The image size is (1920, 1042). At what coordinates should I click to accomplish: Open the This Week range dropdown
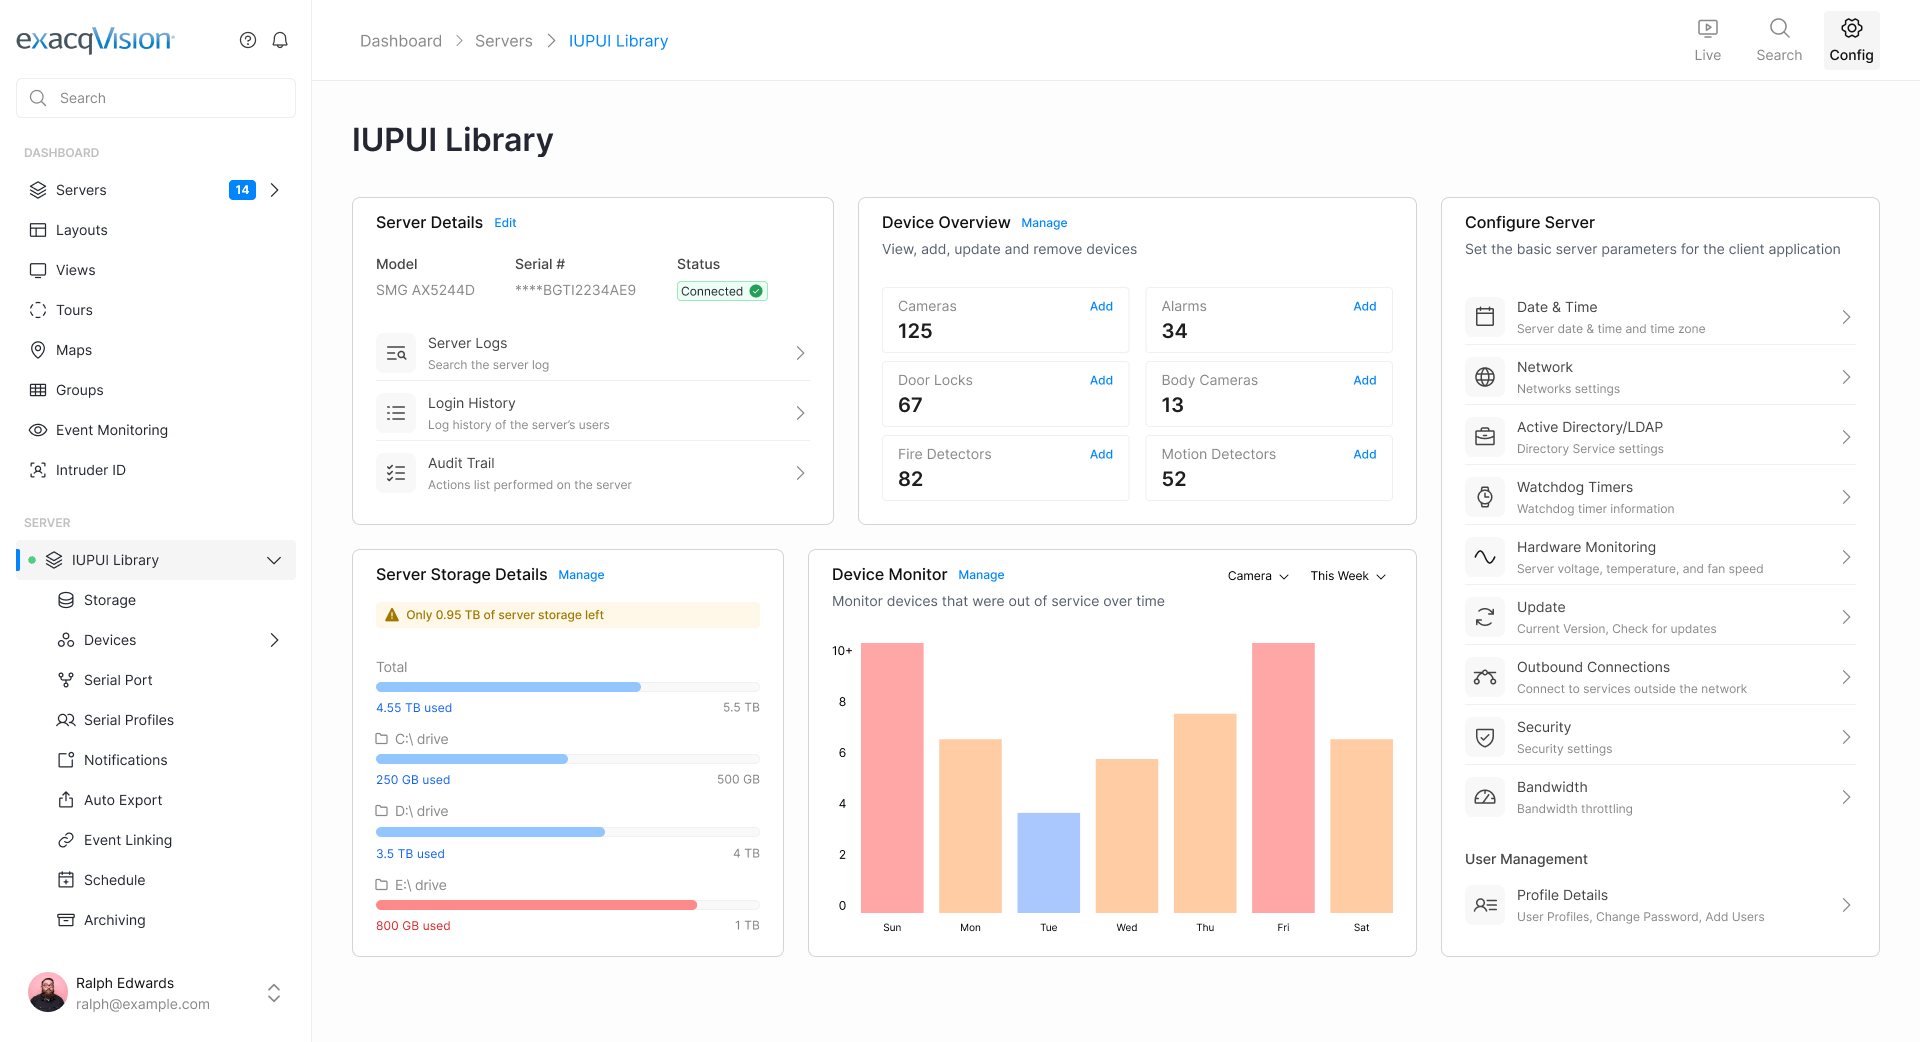(1348, 576)
